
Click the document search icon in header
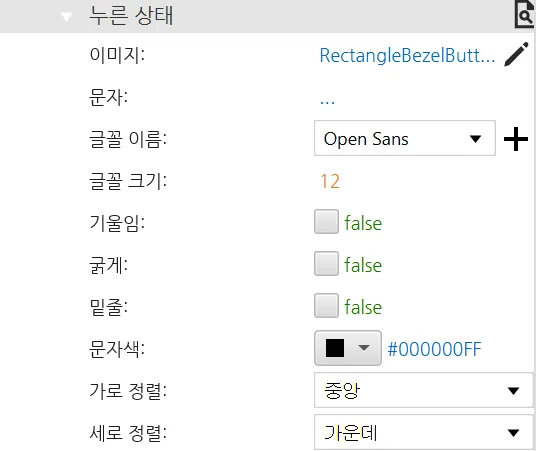524,14
